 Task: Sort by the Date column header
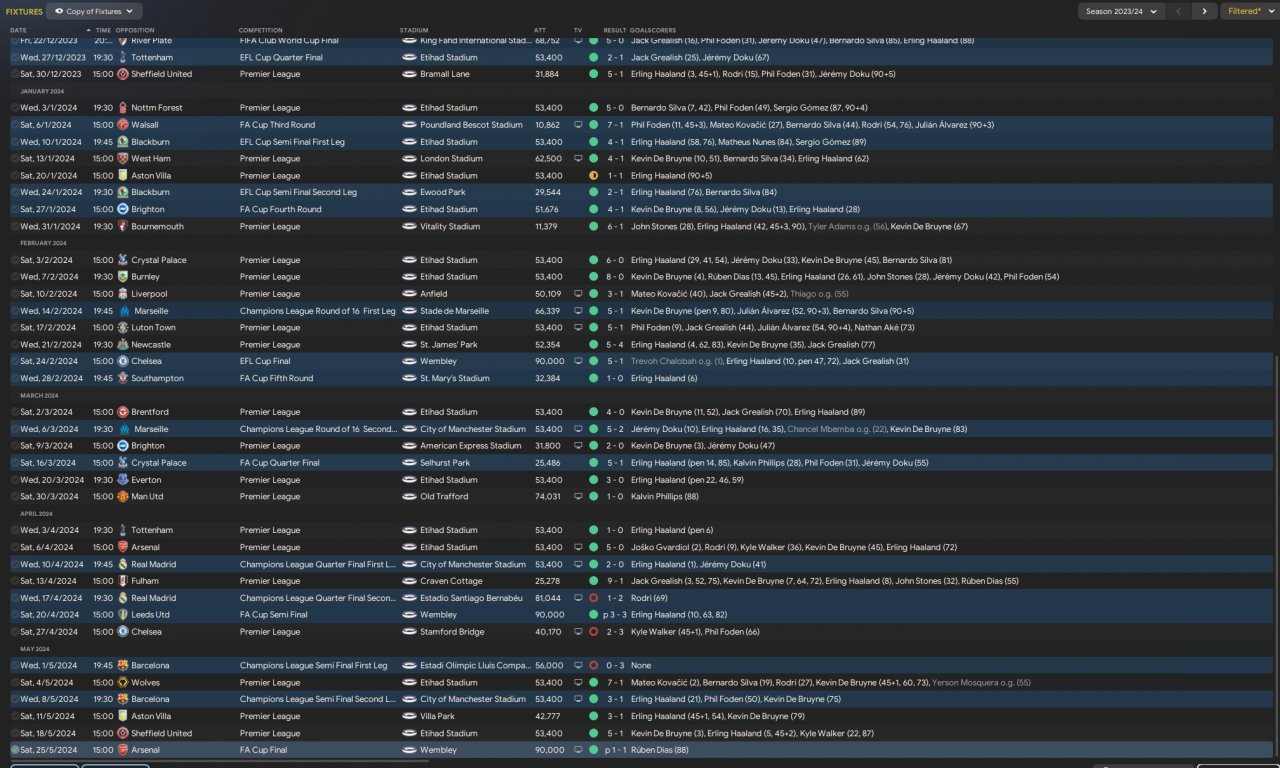(19, 30)
